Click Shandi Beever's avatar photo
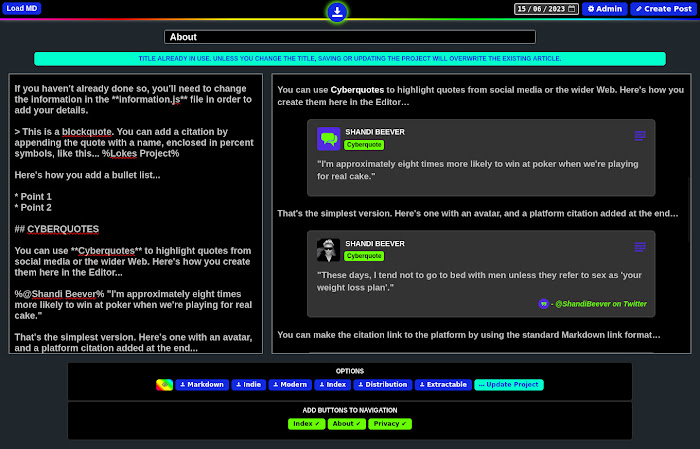700x449 pixels. (x=328, y=249)
